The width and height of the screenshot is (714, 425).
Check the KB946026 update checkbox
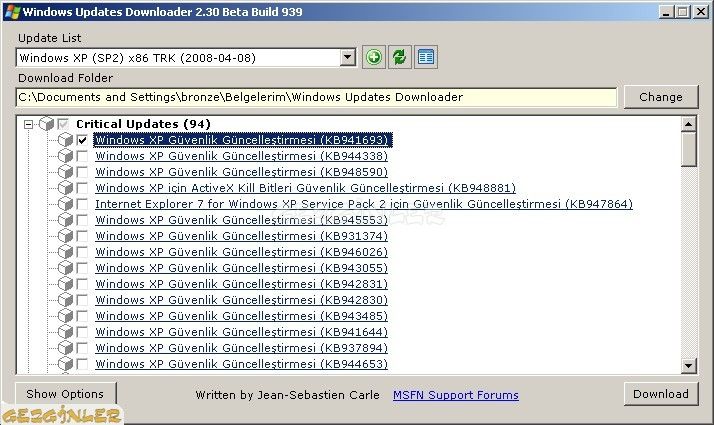[82, 251]
